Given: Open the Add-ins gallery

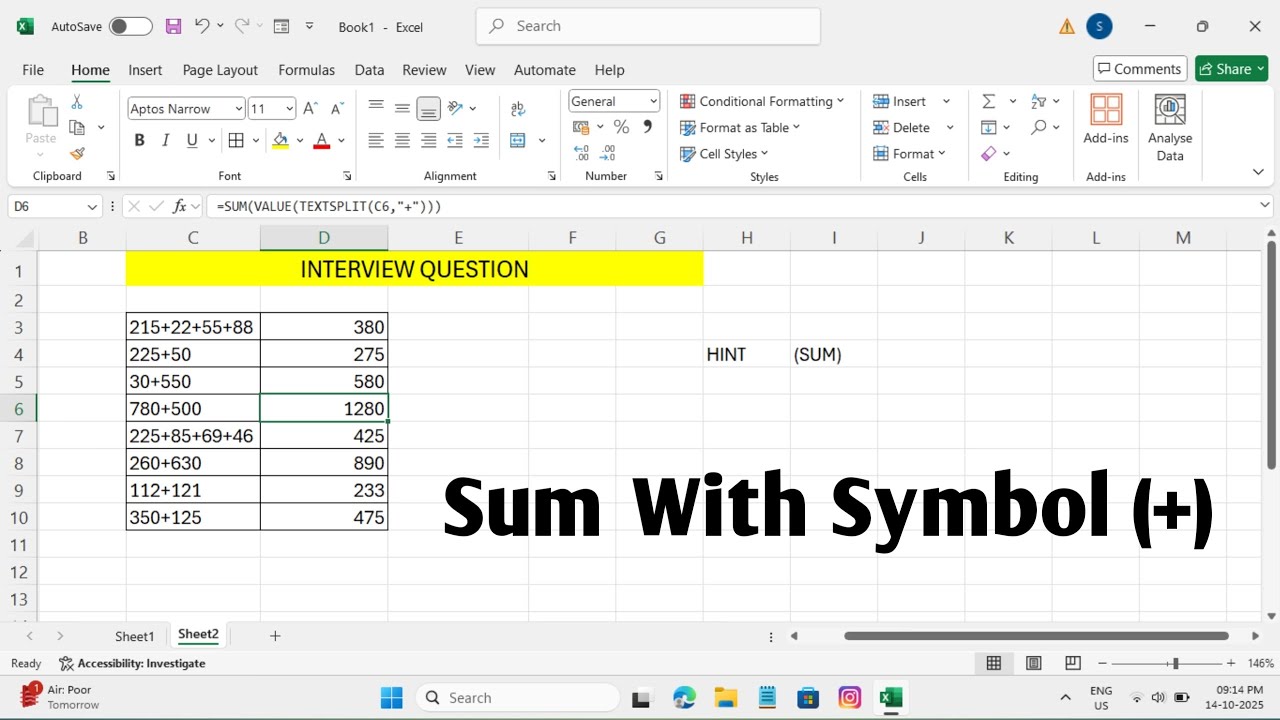Looking at the screenshot, I should pos(1106,120).
